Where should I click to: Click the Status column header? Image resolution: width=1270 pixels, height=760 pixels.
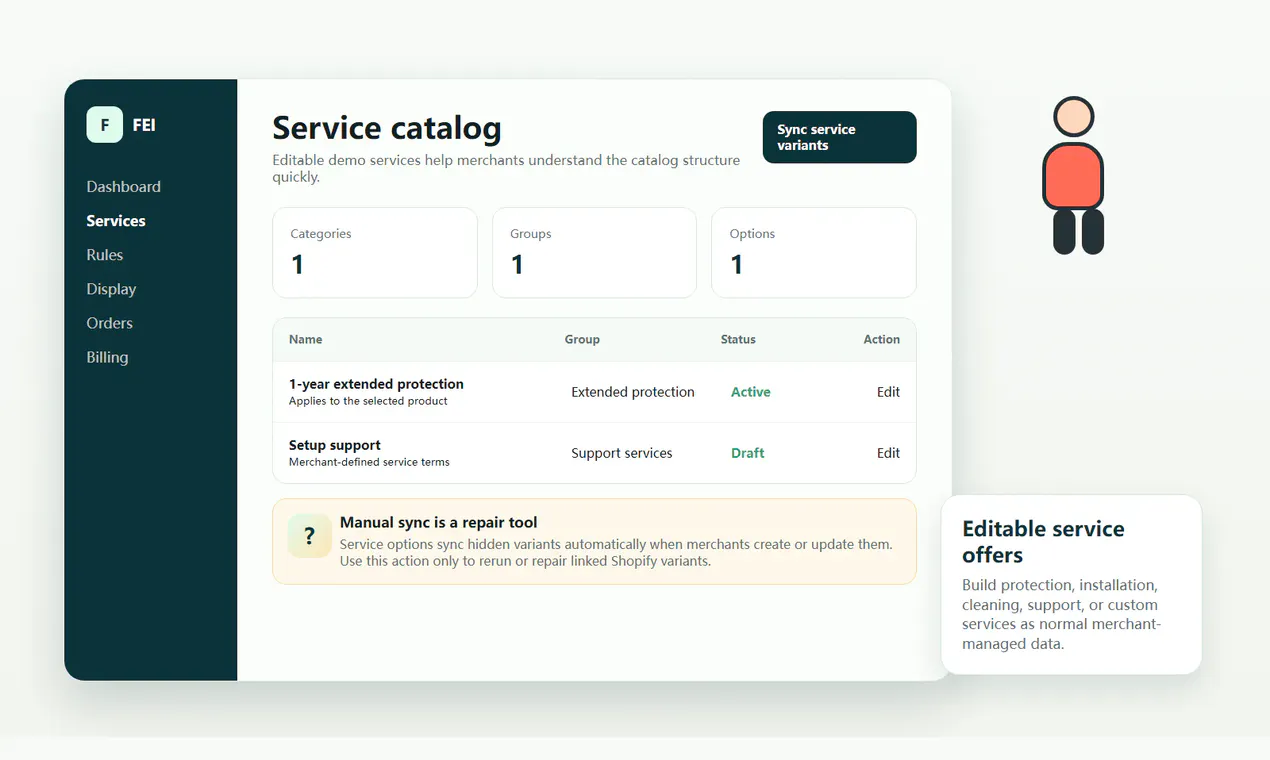[738, 340]
